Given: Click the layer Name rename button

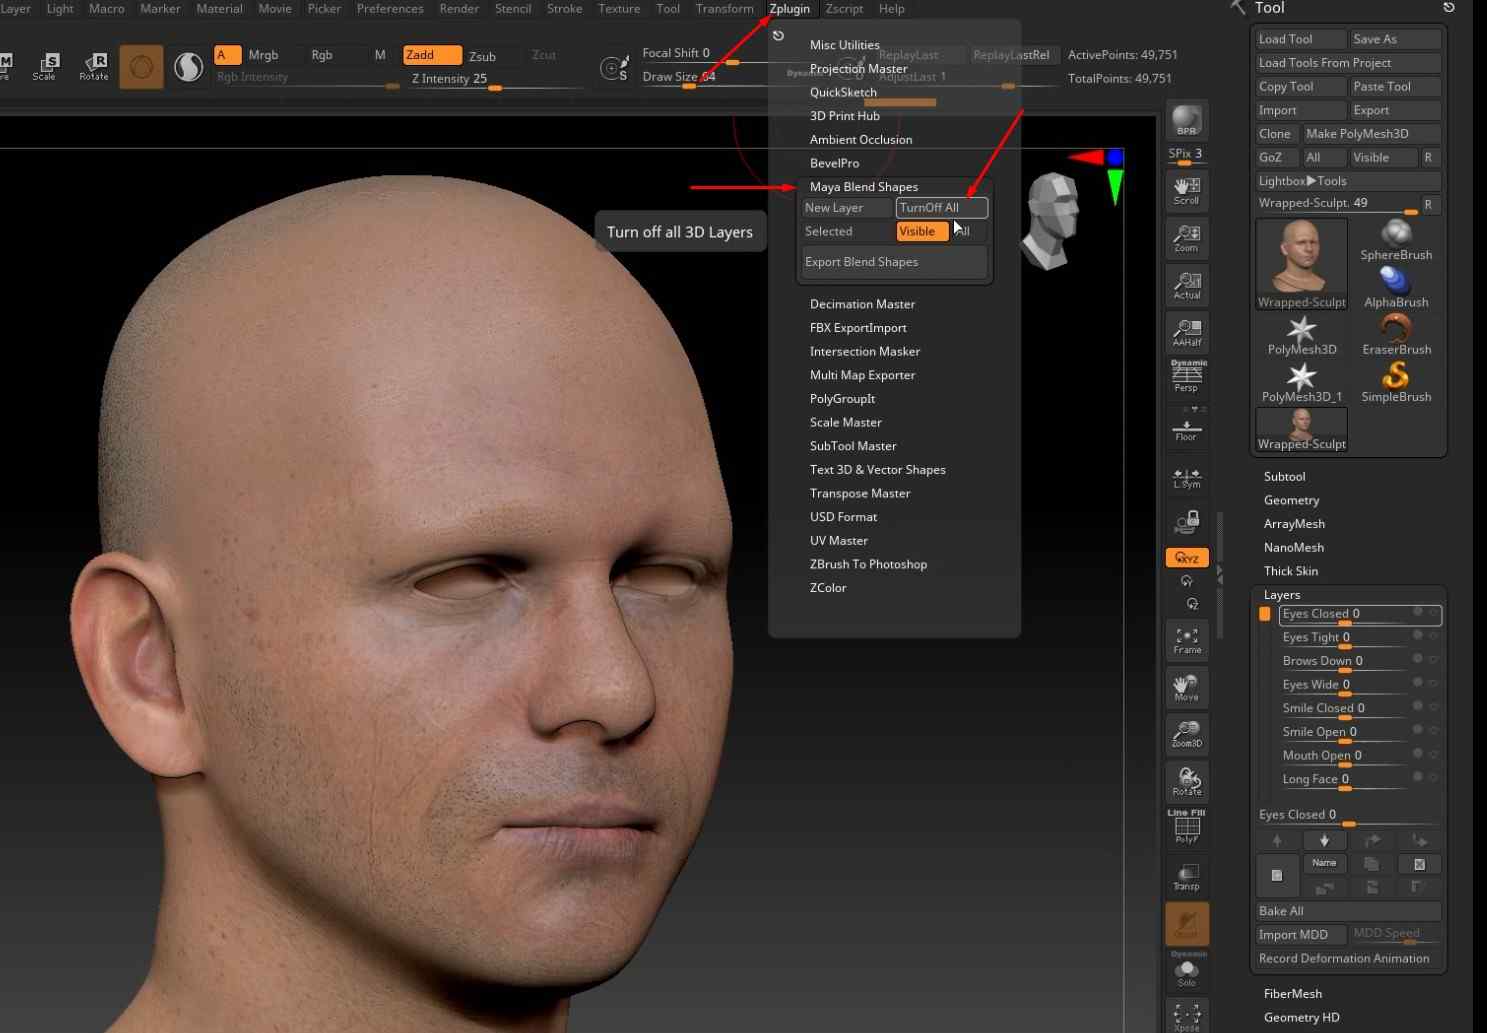Looking at the screenshot, I should [x=1324, y=863].
